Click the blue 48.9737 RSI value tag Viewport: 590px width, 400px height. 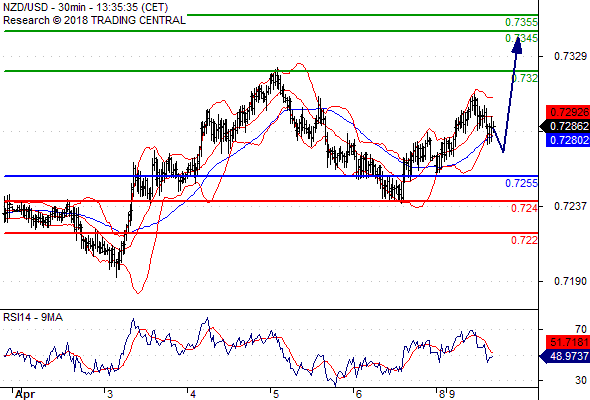(x=565, y=356)
